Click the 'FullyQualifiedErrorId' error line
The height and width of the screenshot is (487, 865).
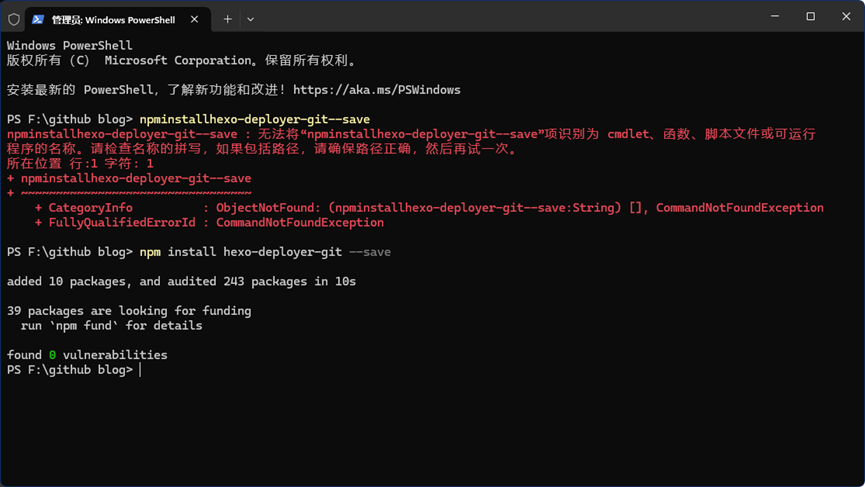click(209, 223)
